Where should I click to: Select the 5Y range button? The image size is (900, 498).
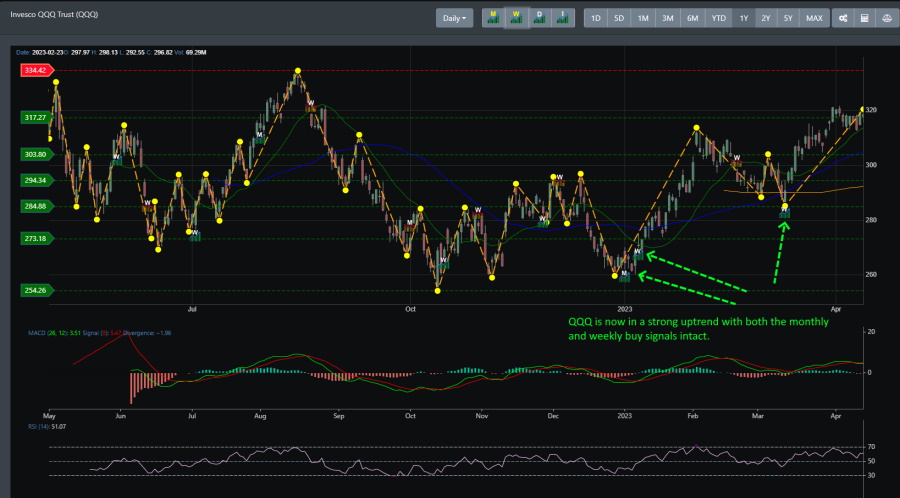788,18
